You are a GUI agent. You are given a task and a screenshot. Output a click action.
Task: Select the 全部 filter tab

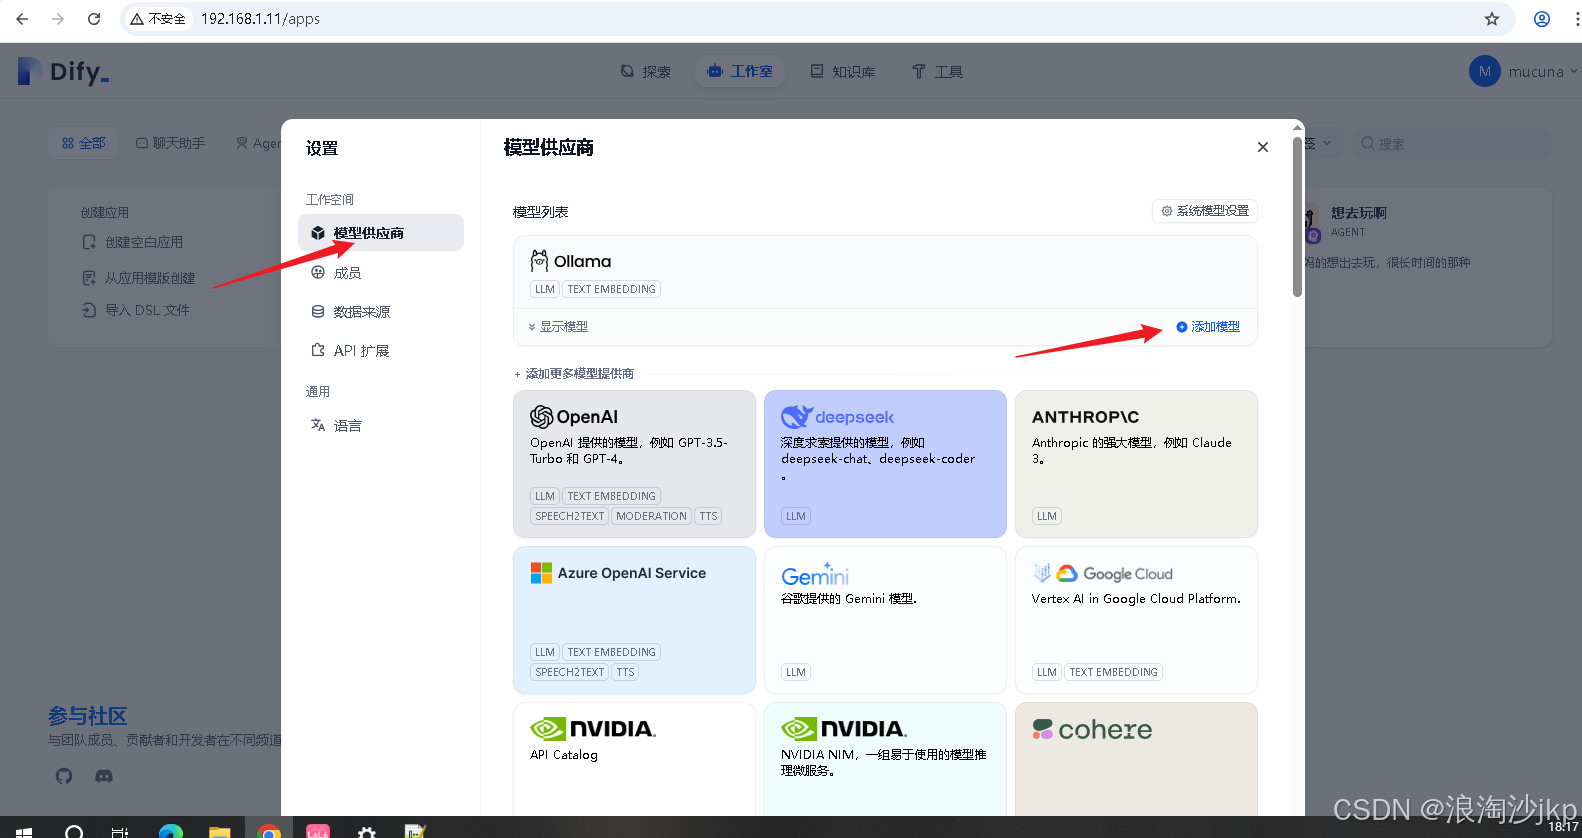[x=84, y=143]
